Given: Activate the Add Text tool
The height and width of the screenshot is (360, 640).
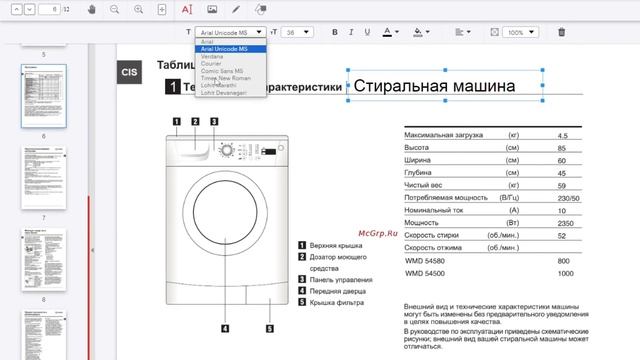Looking at the screenshot, I should point(187,9).
